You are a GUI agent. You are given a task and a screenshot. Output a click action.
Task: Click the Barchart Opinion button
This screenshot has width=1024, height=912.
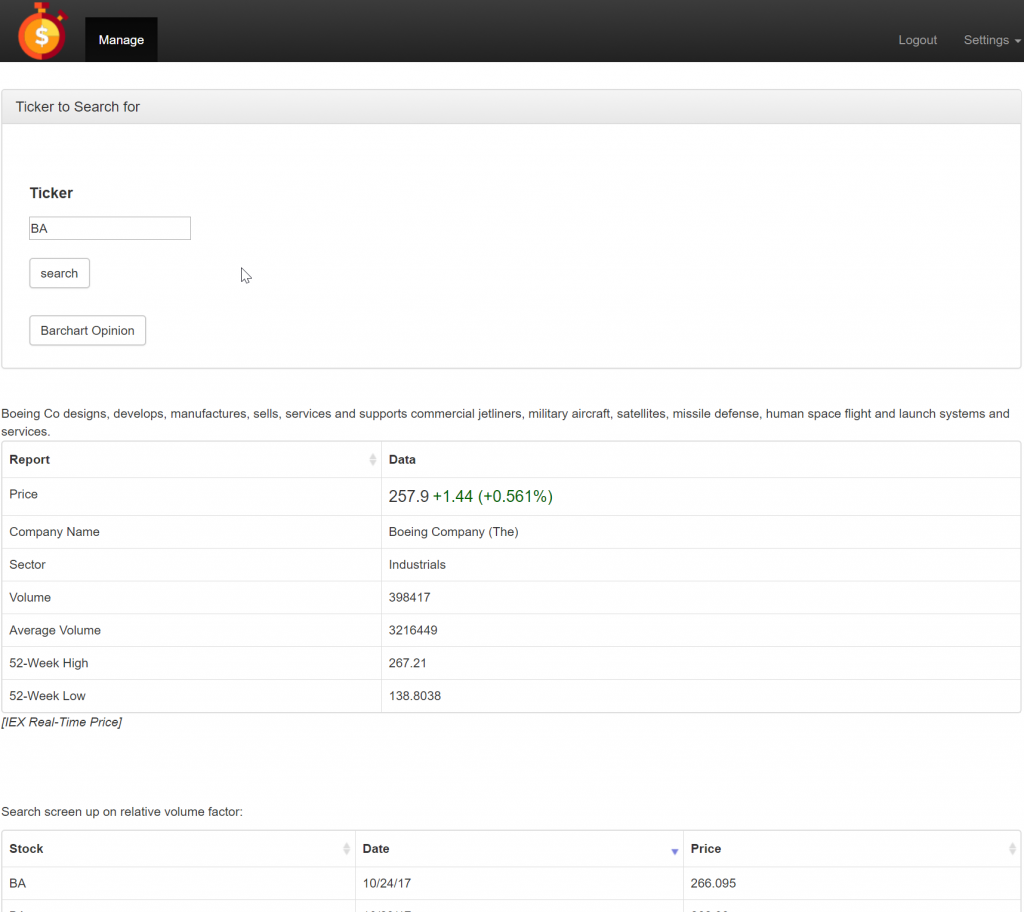pyautogui.click(x=88, y=331)
